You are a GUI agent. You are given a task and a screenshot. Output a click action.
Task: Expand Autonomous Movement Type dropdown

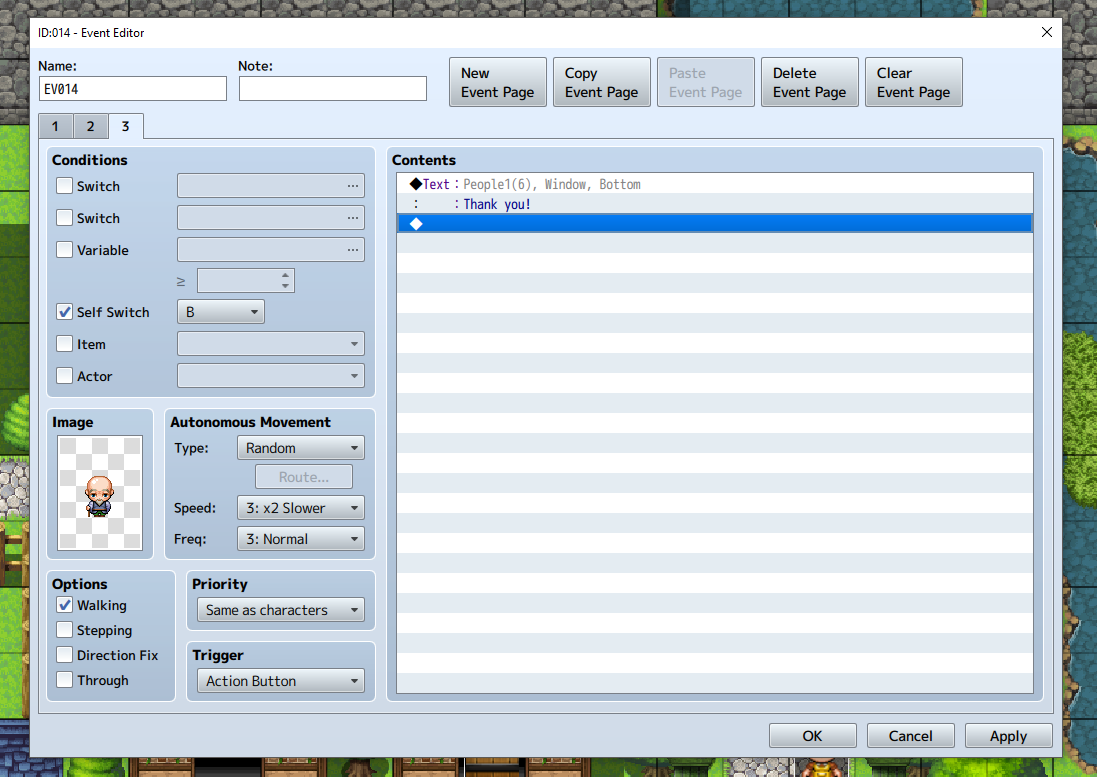(300, 448)
